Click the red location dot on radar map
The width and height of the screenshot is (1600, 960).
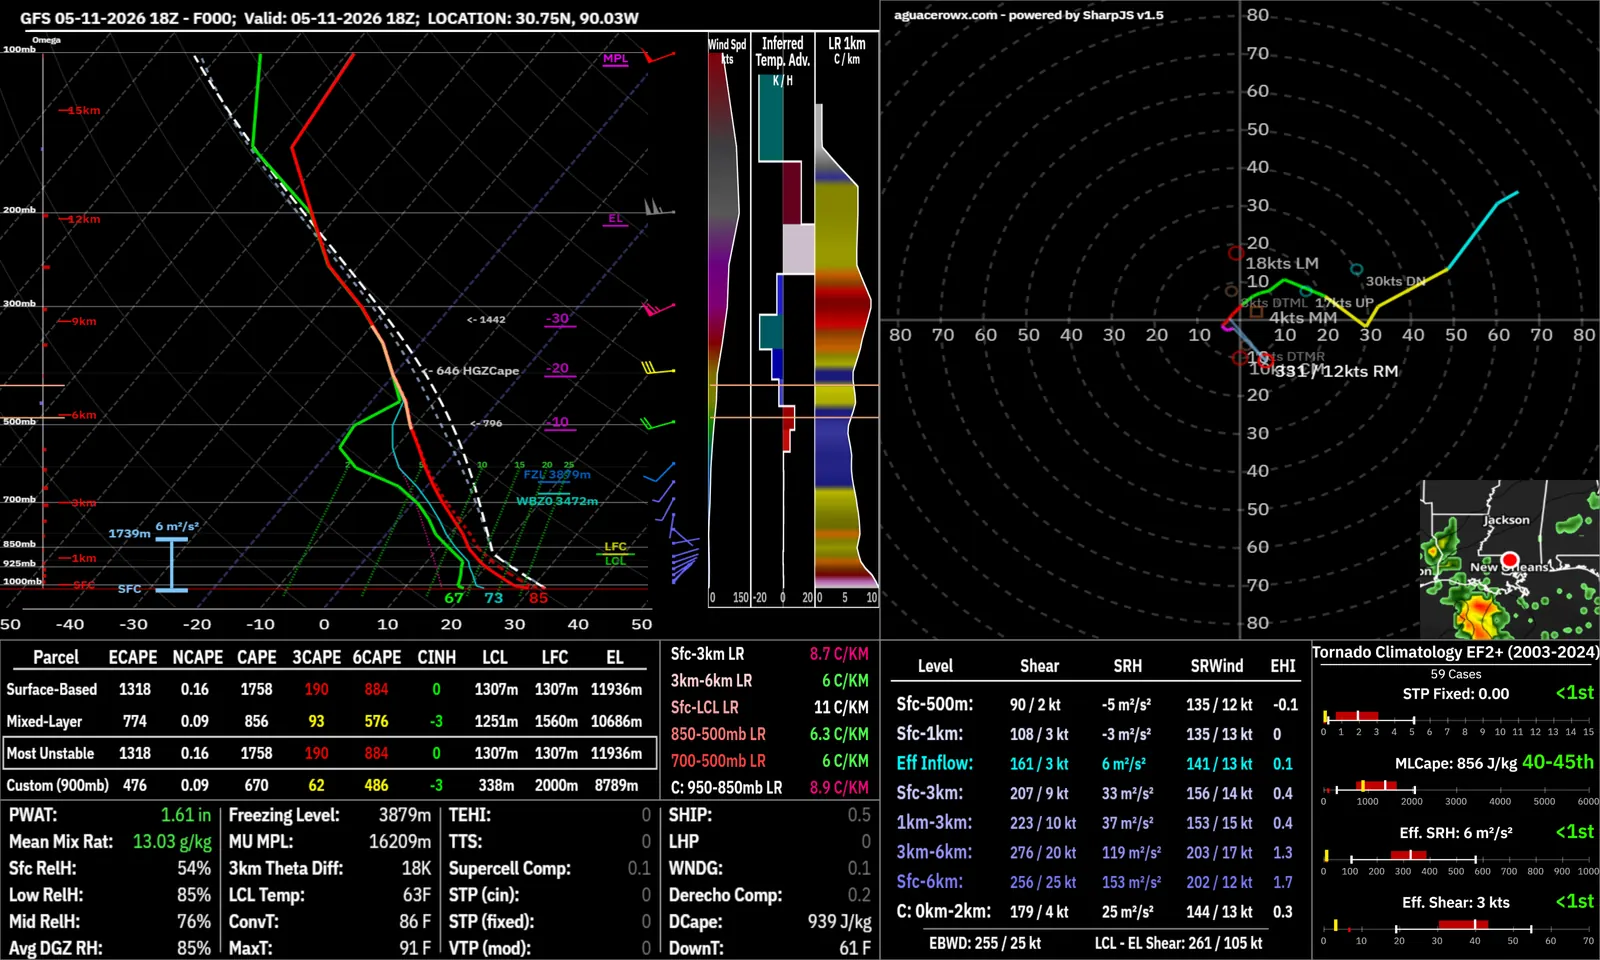point(1510,560)
